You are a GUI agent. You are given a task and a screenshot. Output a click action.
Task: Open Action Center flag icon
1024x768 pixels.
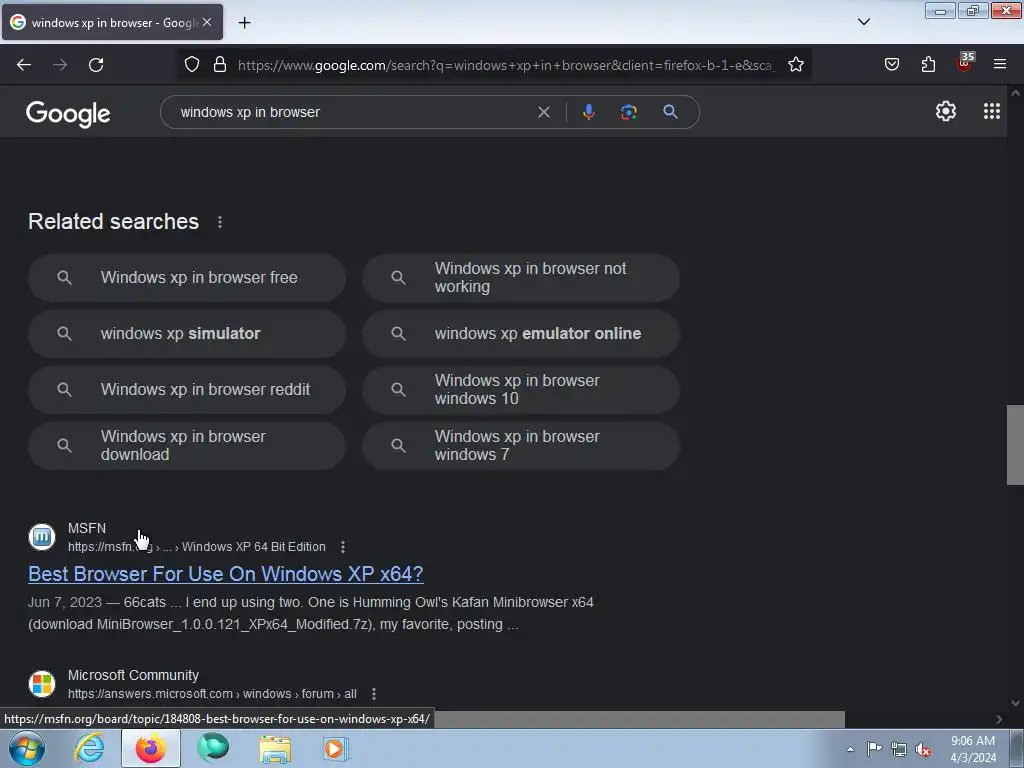point(874,749)
